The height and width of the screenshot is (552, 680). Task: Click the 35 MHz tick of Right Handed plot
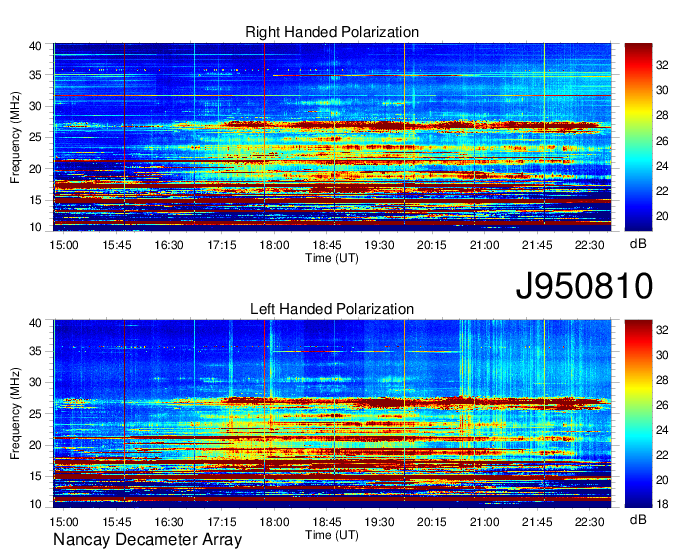(35, 75)
